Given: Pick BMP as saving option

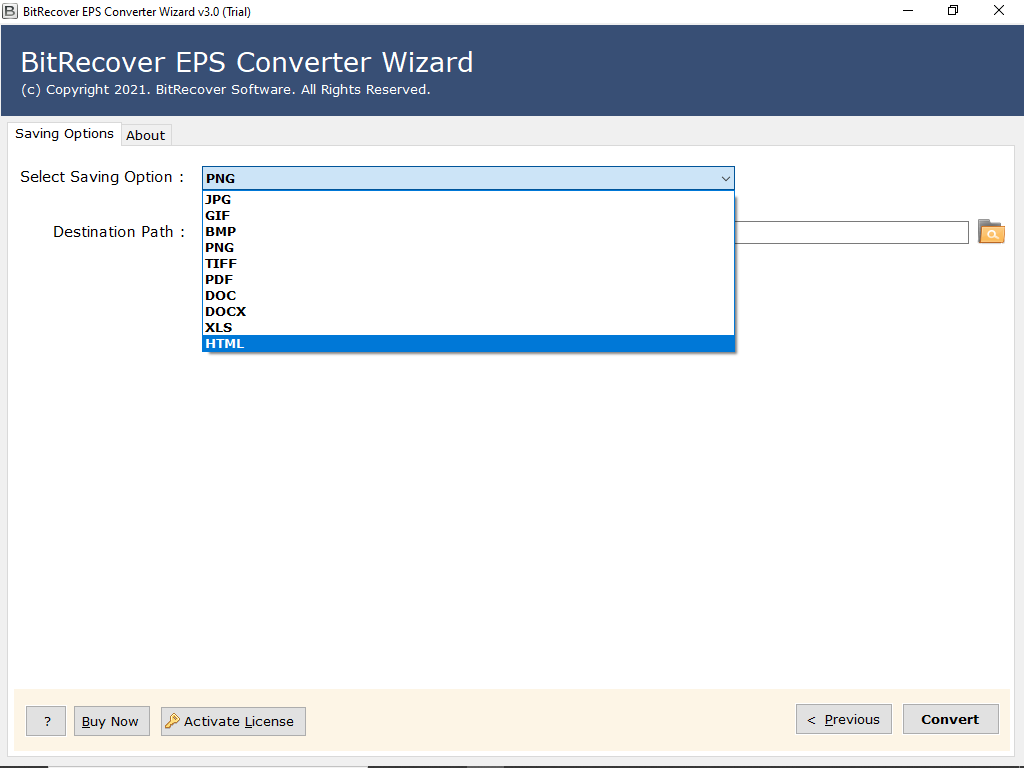Looking at the screenshot, I should coord(468,232).
